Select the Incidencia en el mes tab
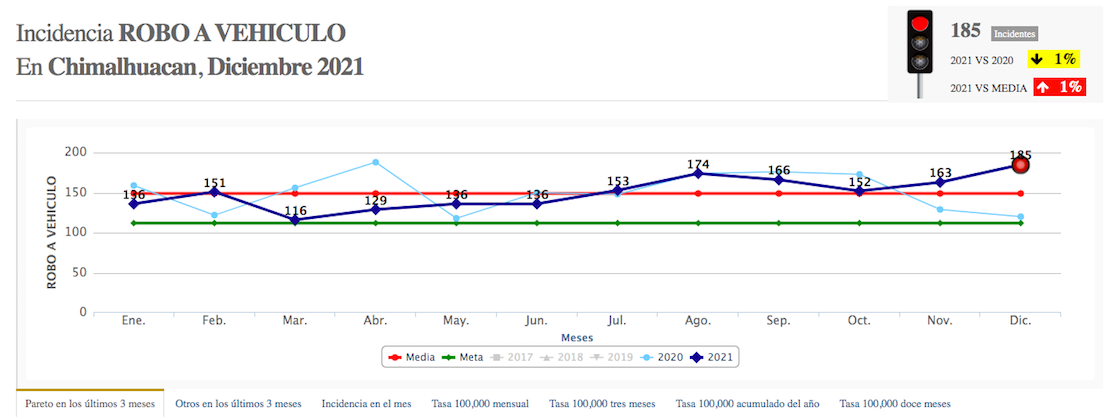 coord(366,404)
